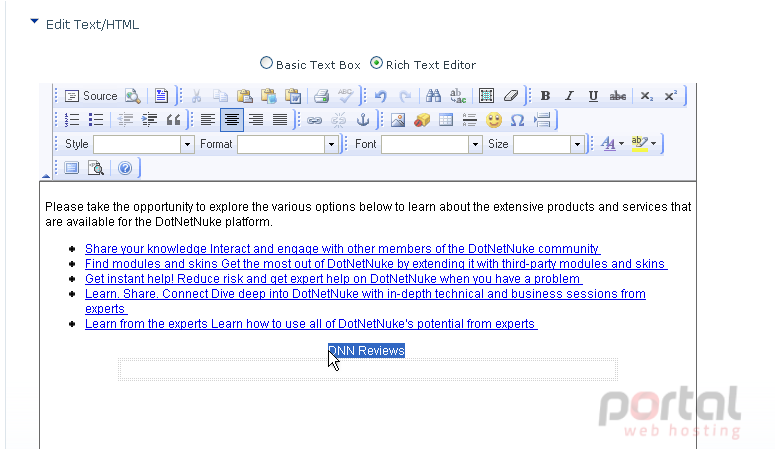Align text right
This screenshot has height=450, width=776.
click(256, 120)
